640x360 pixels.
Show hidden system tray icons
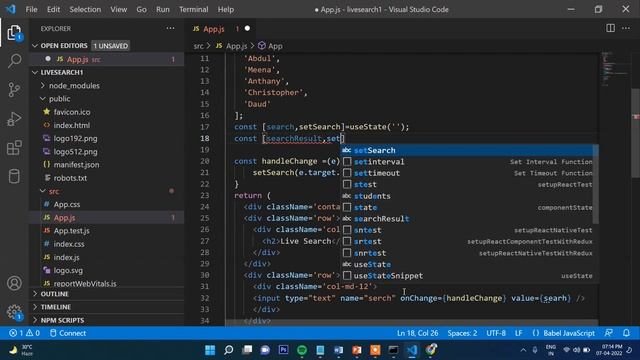pos(523,350)
